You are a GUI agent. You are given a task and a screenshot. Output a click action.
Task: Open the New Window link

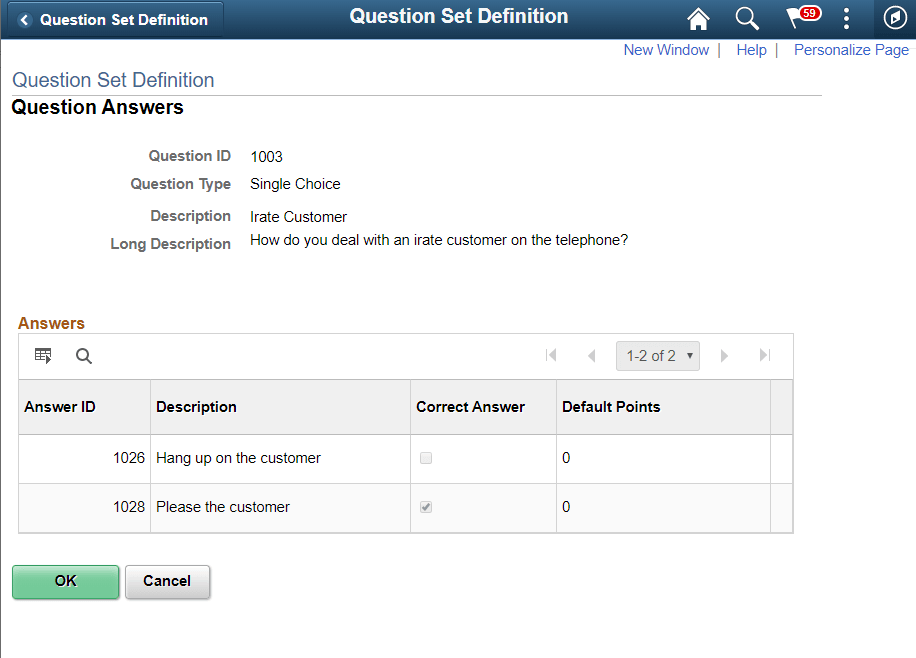pyautogui.click(x=666, y=49)
